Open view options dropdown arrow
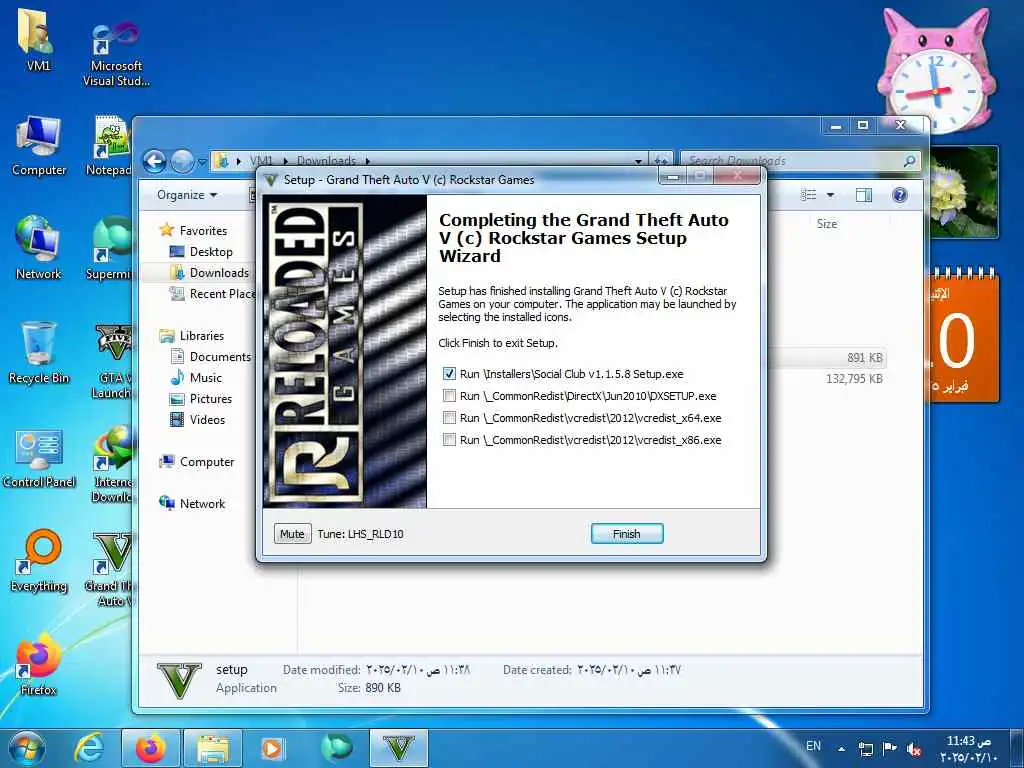This screenshot has width=1024, height=768. pos(830,195)
